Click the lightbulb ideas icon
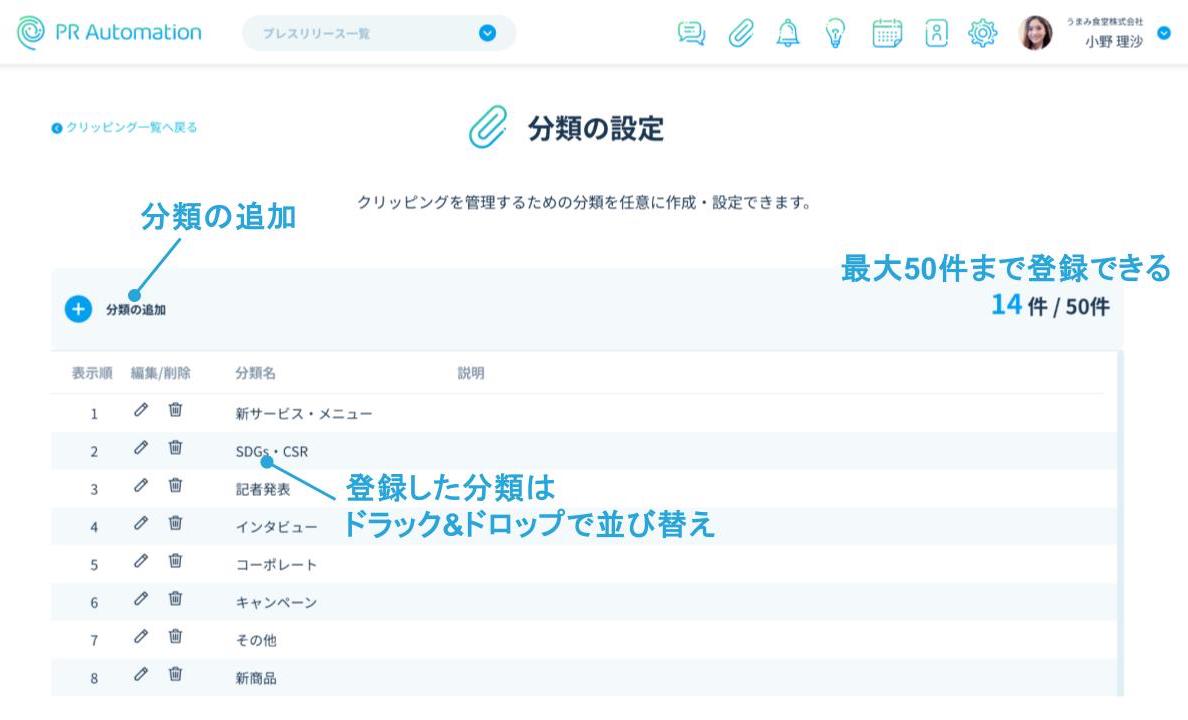 point(834,33)
